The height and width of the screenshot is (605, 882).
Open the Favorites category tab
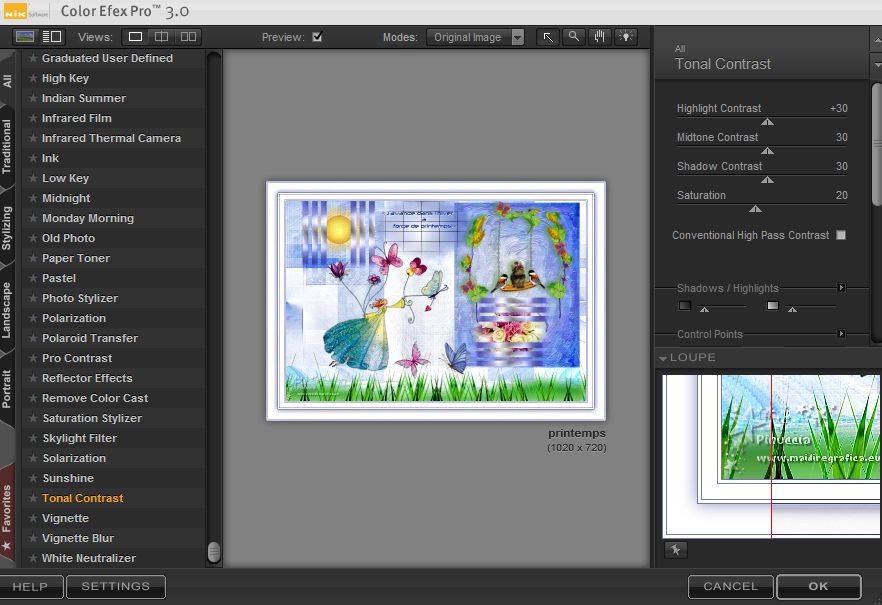7,514
